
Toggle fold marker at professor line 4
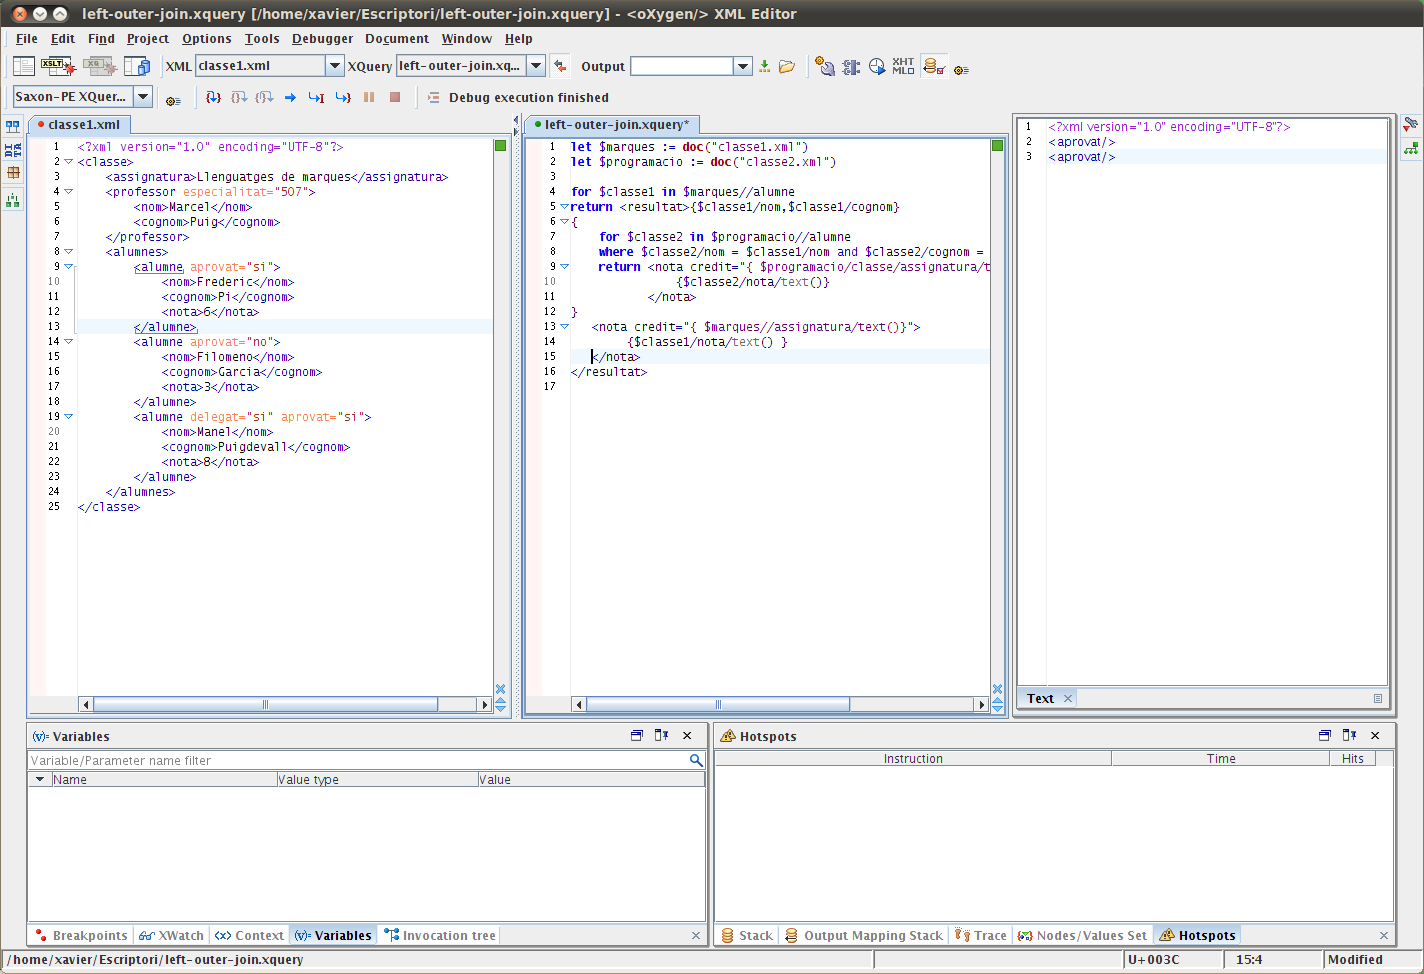68,192
